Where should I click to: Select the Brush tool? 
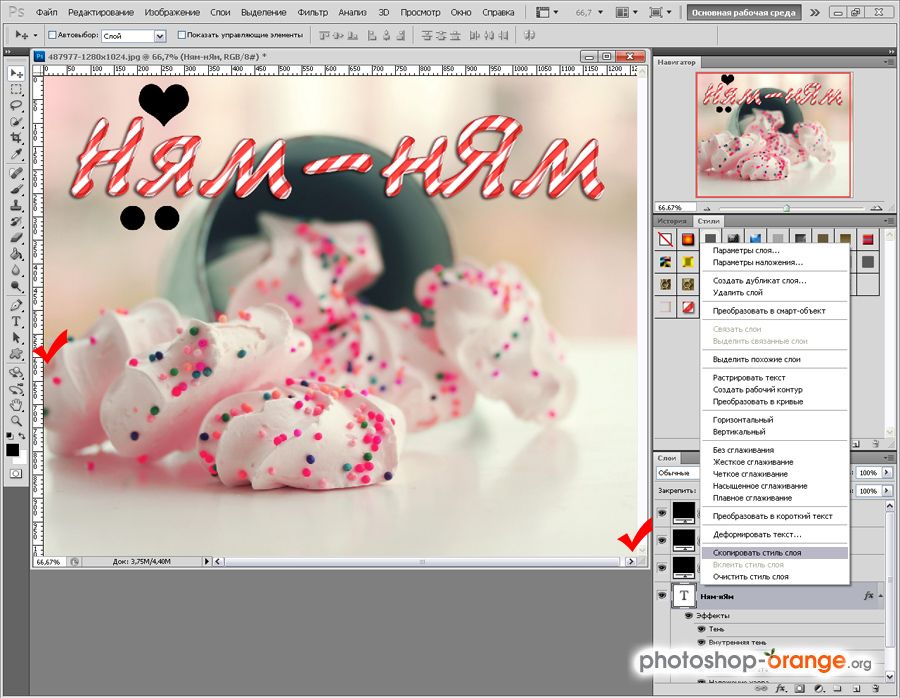coord(16,189)
